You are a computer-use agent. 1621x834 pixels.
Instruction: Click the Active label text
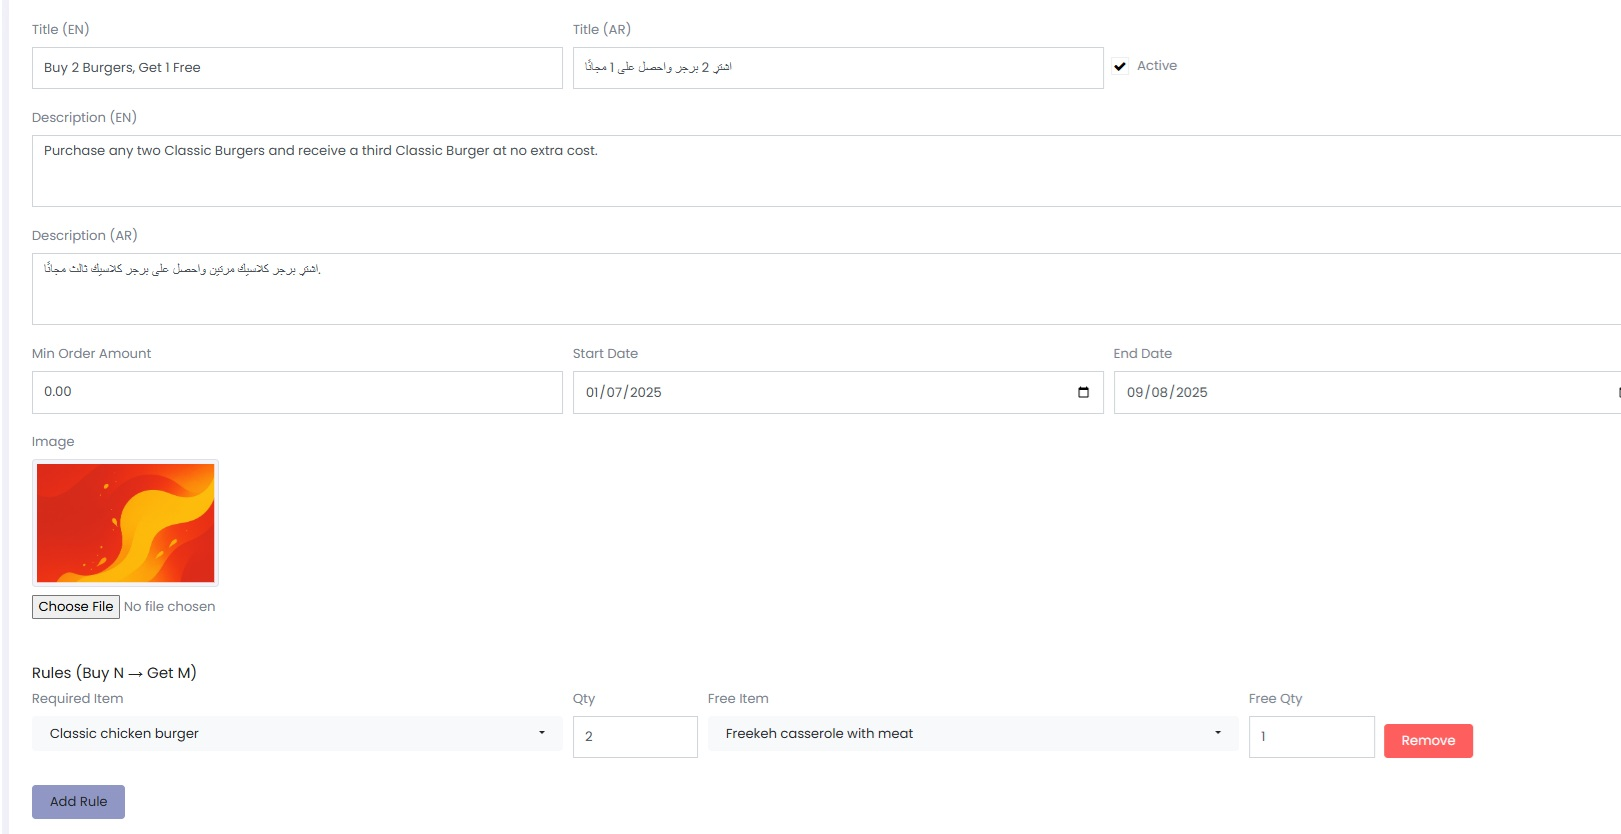point(1156,66)
